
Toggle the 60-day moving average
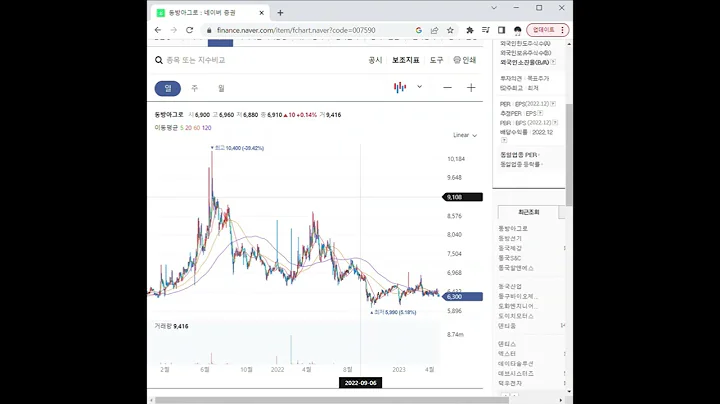point(197,128)
